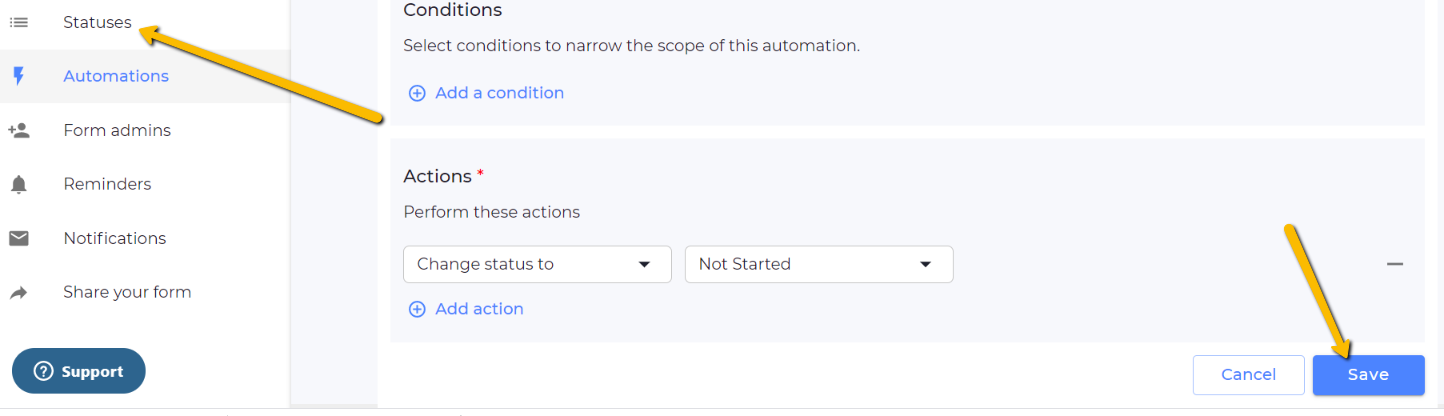The width and height of the screenshot is (1444, 416).
Task: Click the Share your form arrow icon
Action: [19, 292]
